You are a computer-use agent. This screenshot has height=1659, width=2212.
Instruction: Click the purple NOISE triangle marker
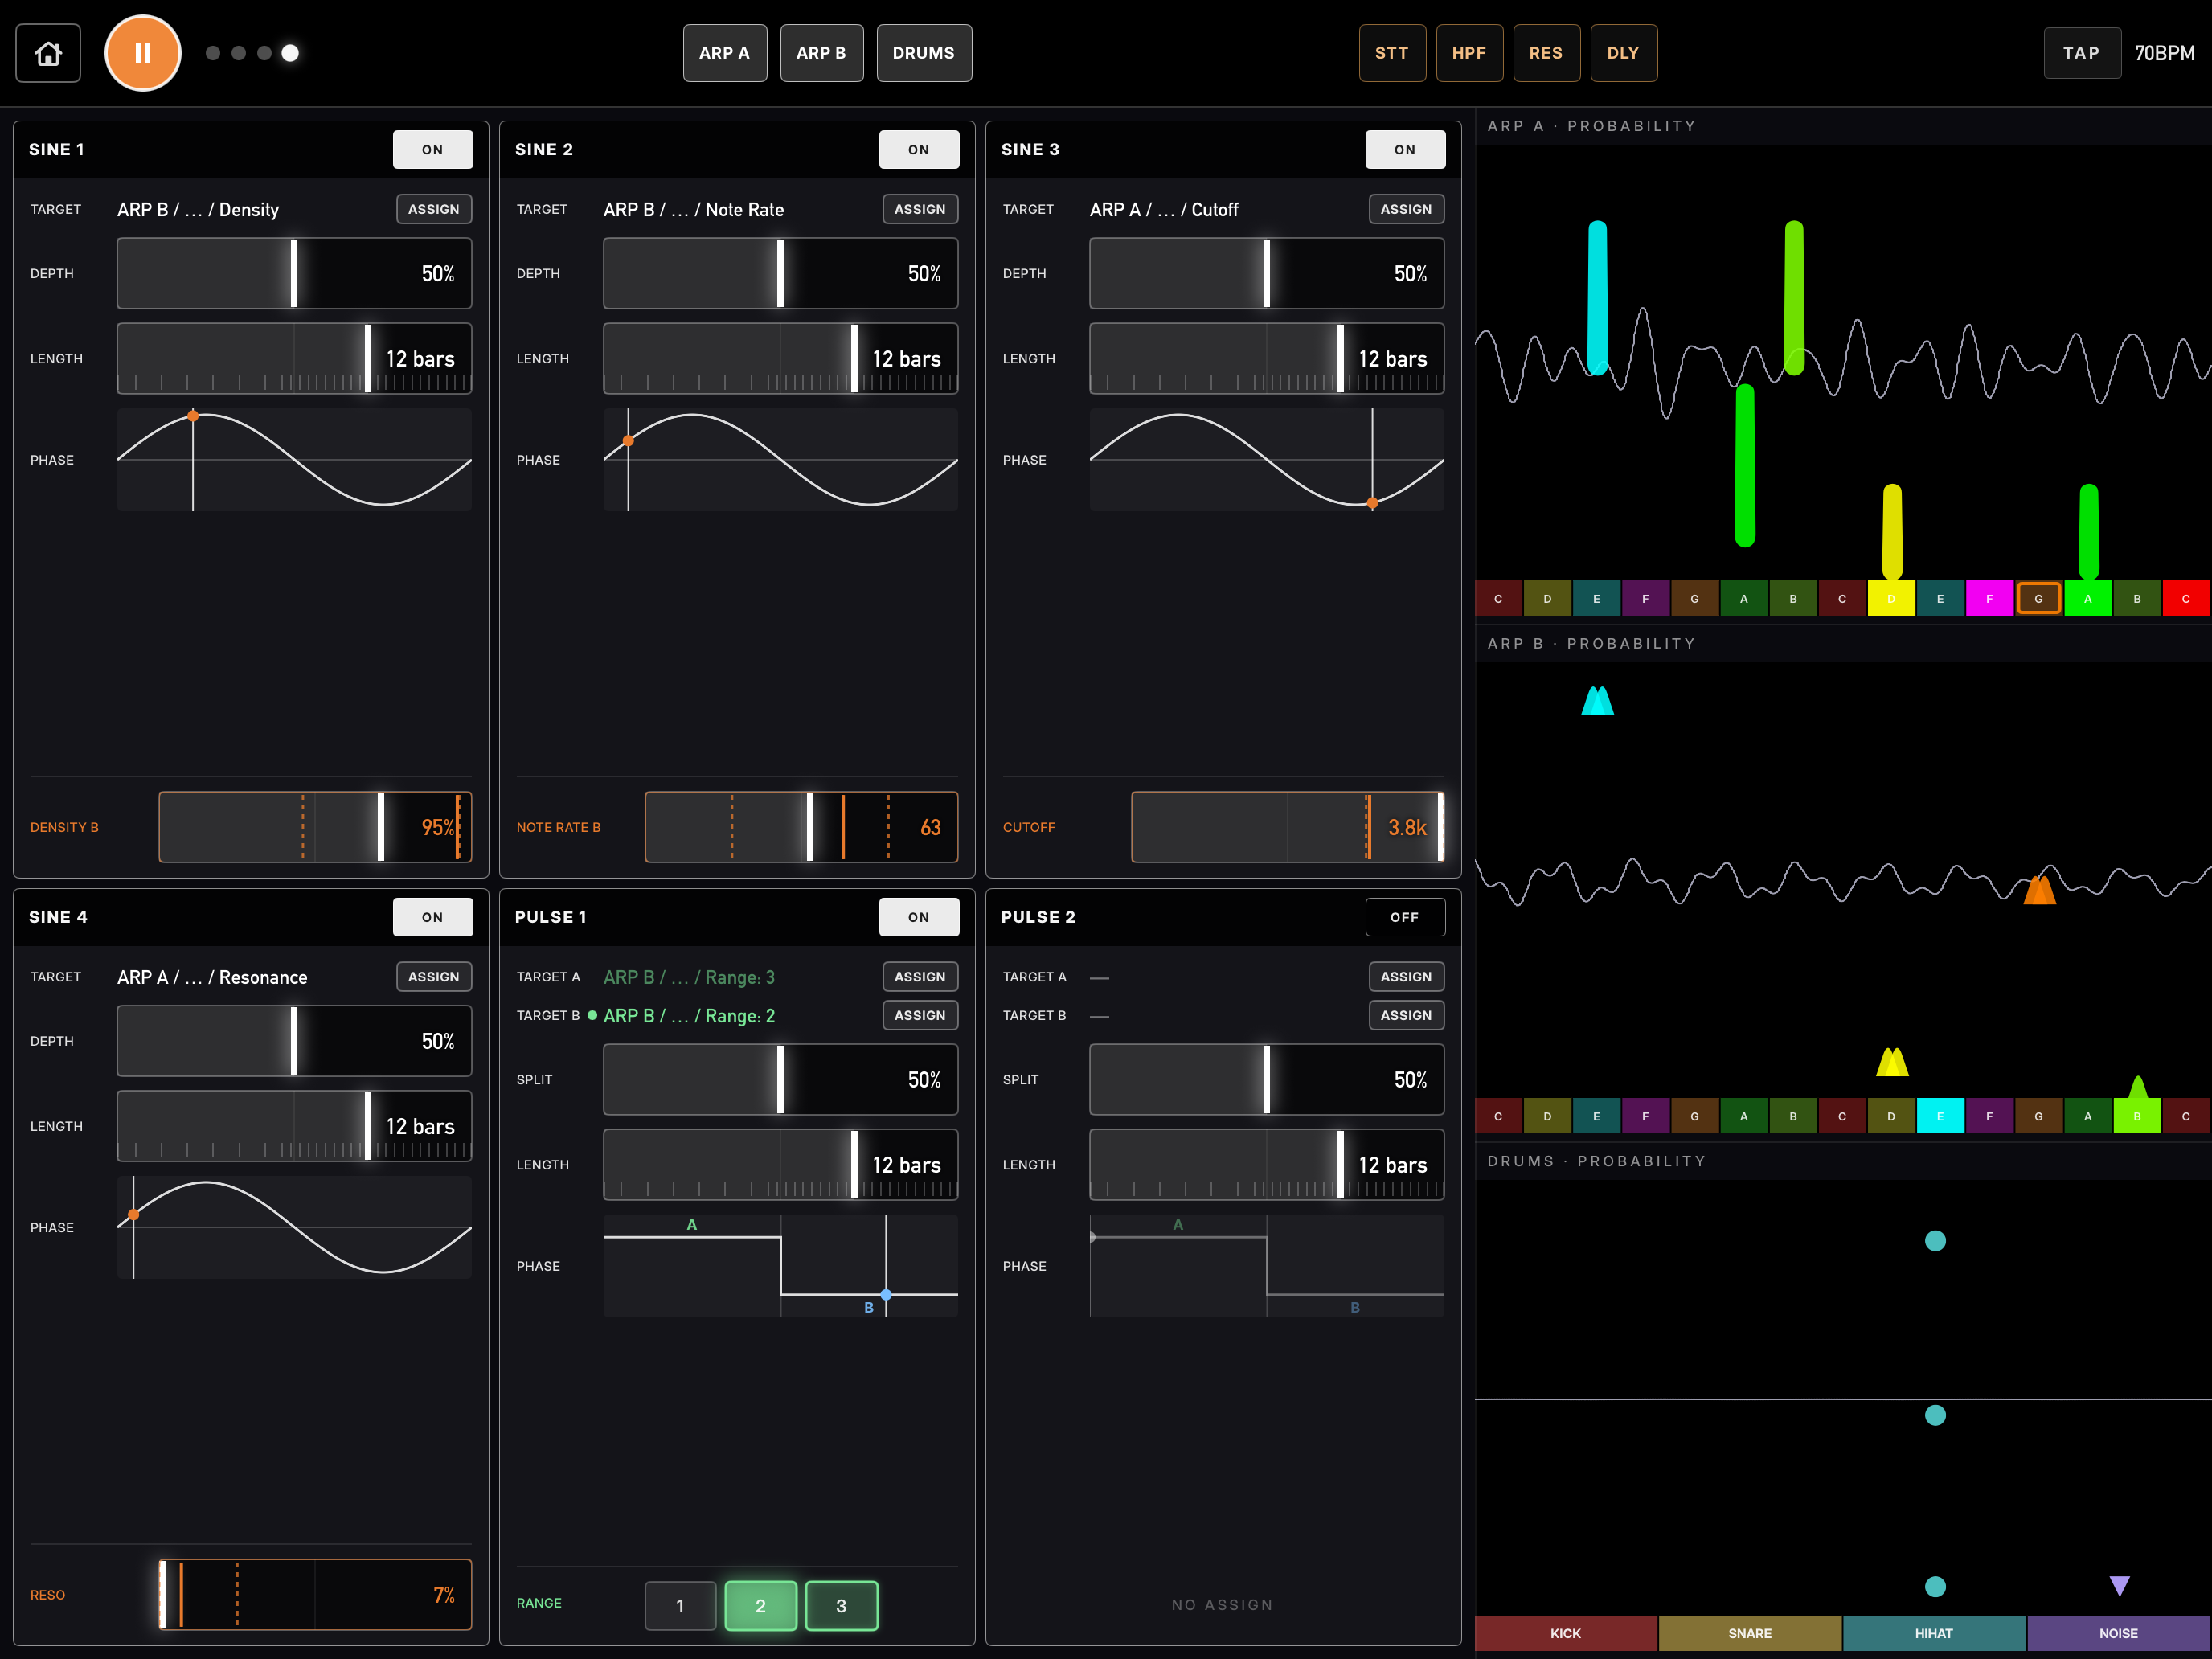click(2119, 1586)
